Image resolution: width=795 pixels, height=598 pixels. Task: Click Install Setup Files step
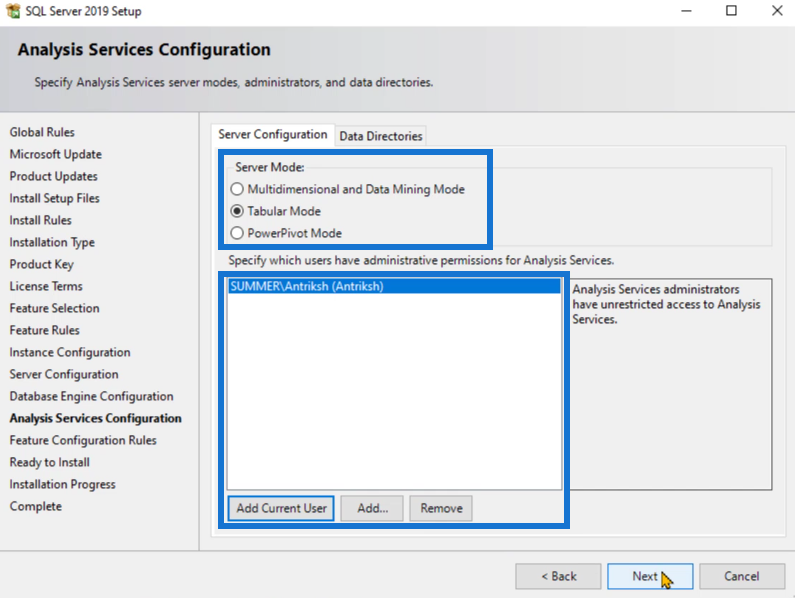tap(55, 198)
